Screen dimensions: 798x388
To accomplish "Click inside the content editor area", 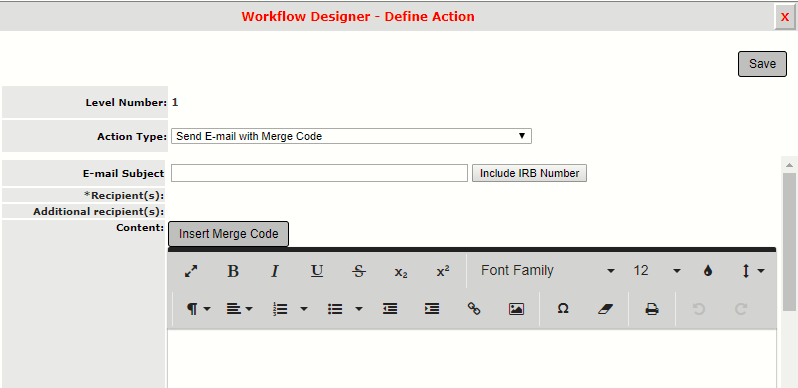I will (x=472, y=359).
